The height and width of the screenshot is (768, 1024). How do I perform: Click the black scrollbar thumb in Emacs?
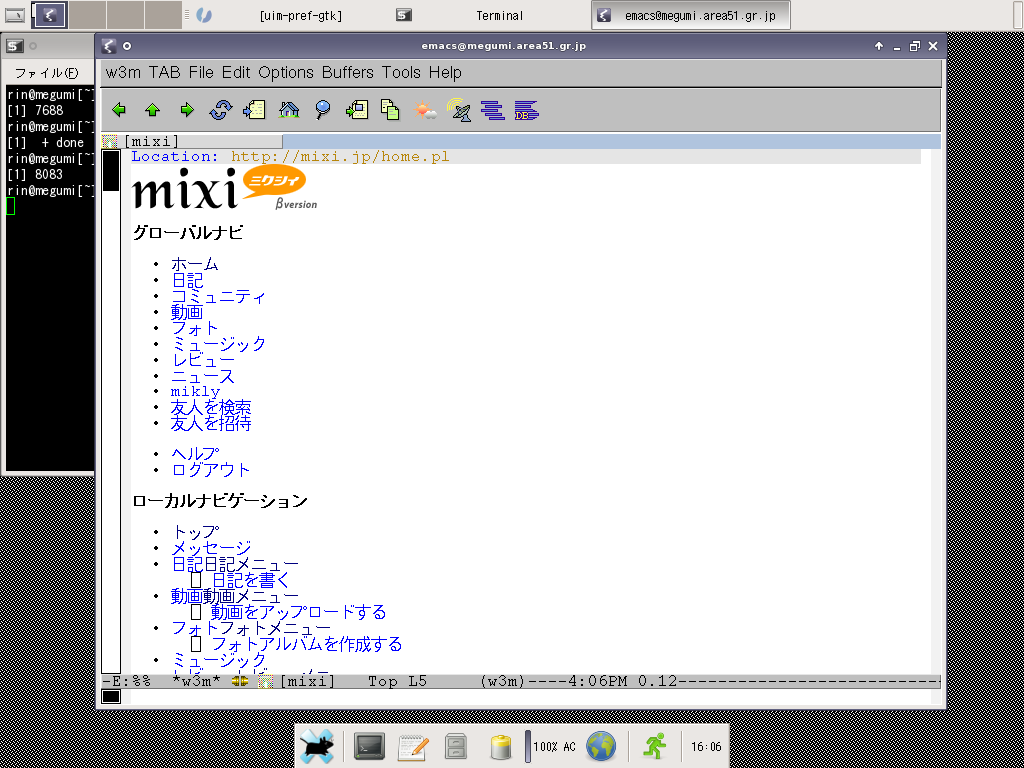110,171
